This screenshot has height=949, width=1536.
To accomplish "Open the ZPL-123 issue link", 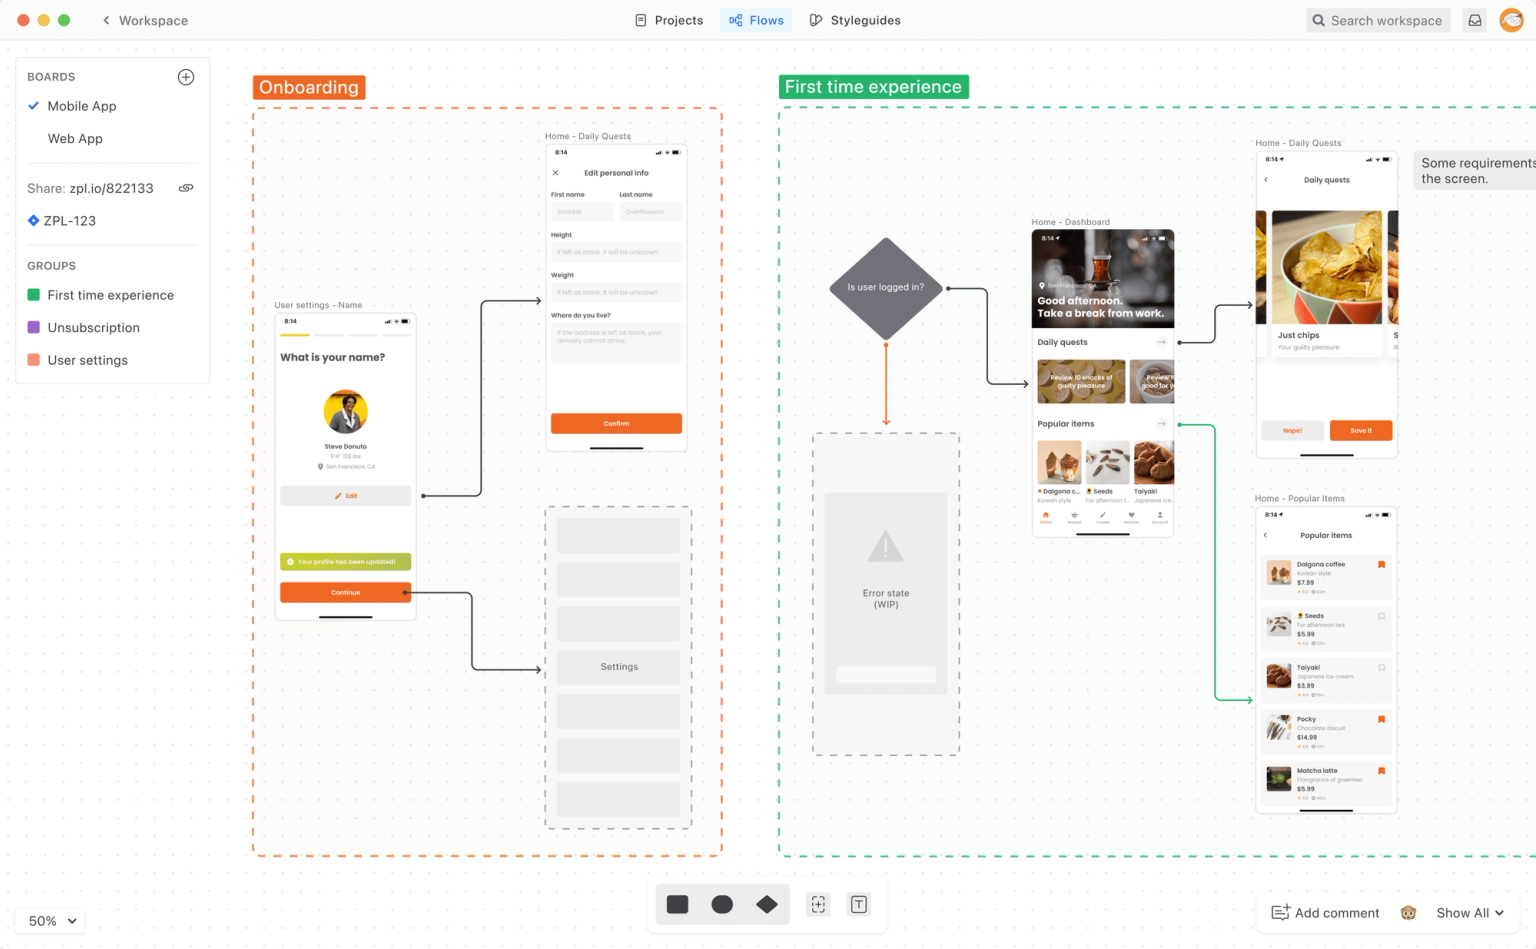I will (x=70, y=221).
